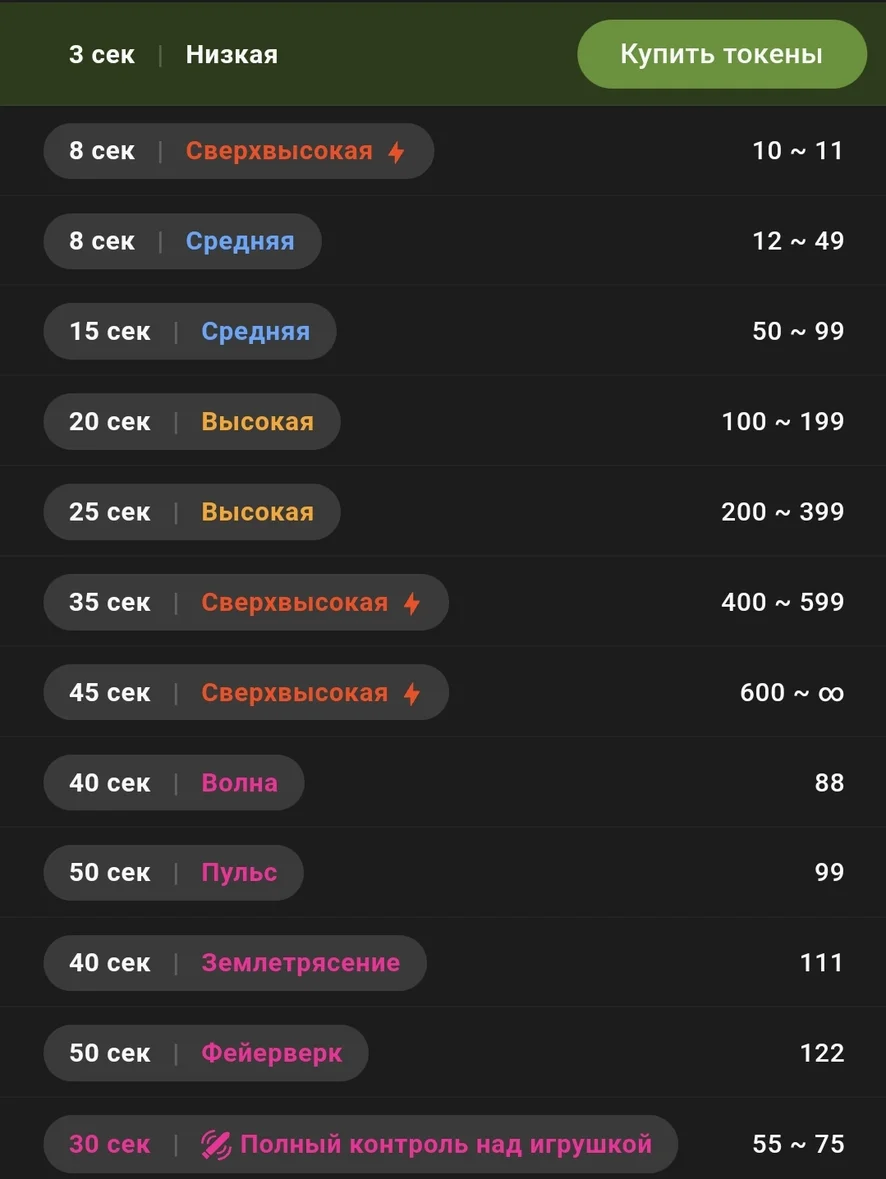This screenshot has width=886, height=1179.
Task: Click the 10 ~ 11 token range
Action: (798, 152)
